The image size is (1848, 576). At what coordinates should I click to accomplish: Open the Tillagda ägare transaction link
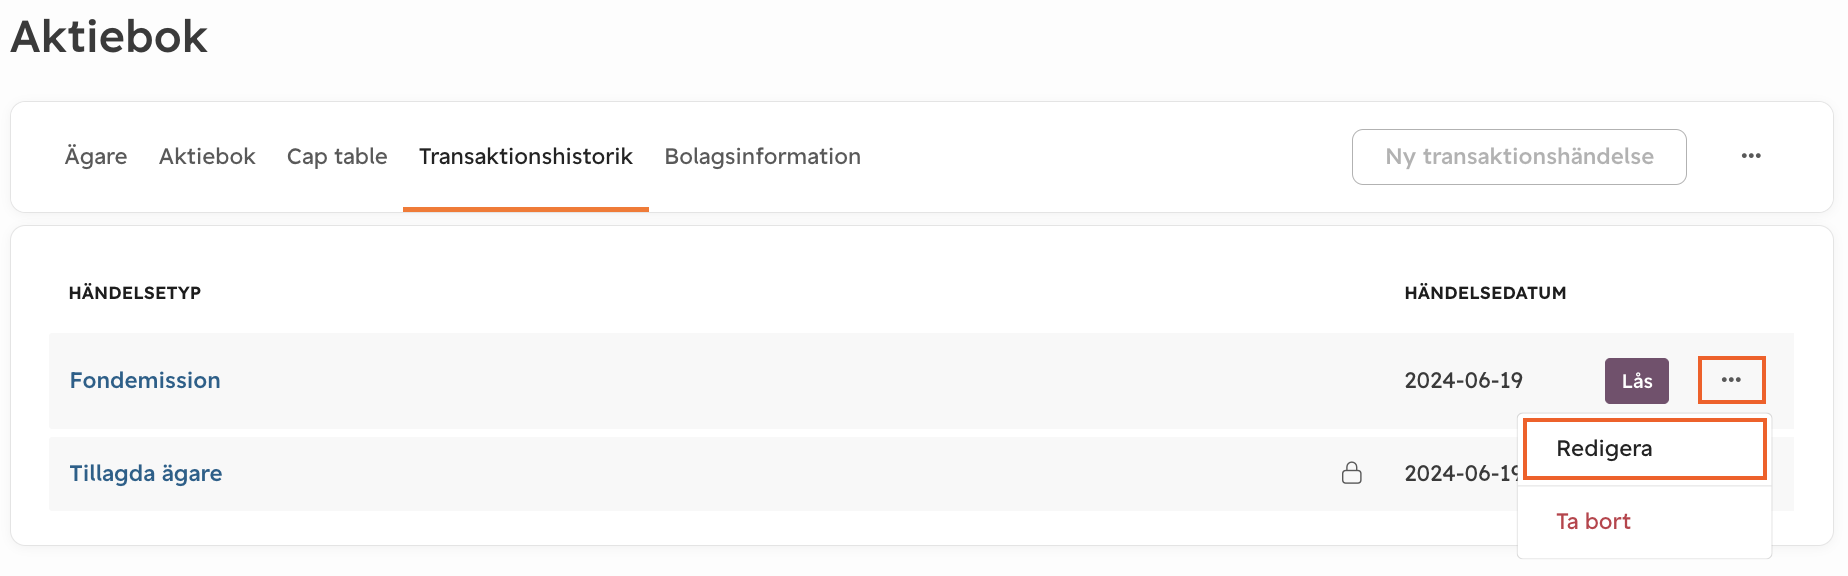pos(146,473)
